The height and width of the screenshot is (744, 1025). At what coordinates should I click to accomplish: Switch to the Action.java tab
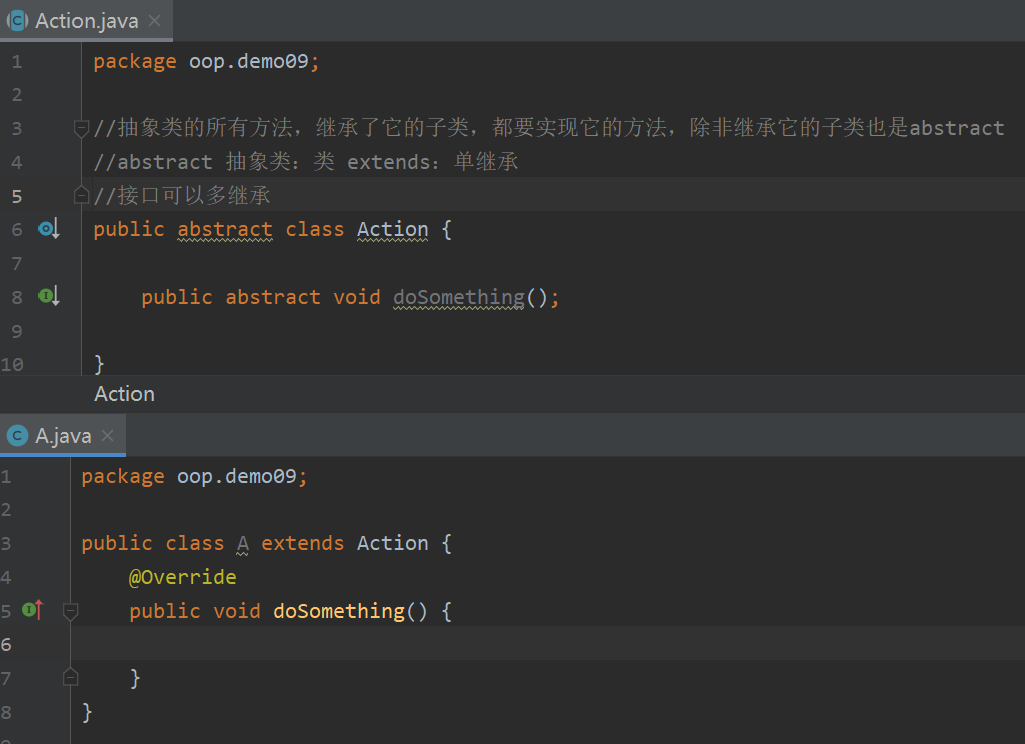(87, 21)
